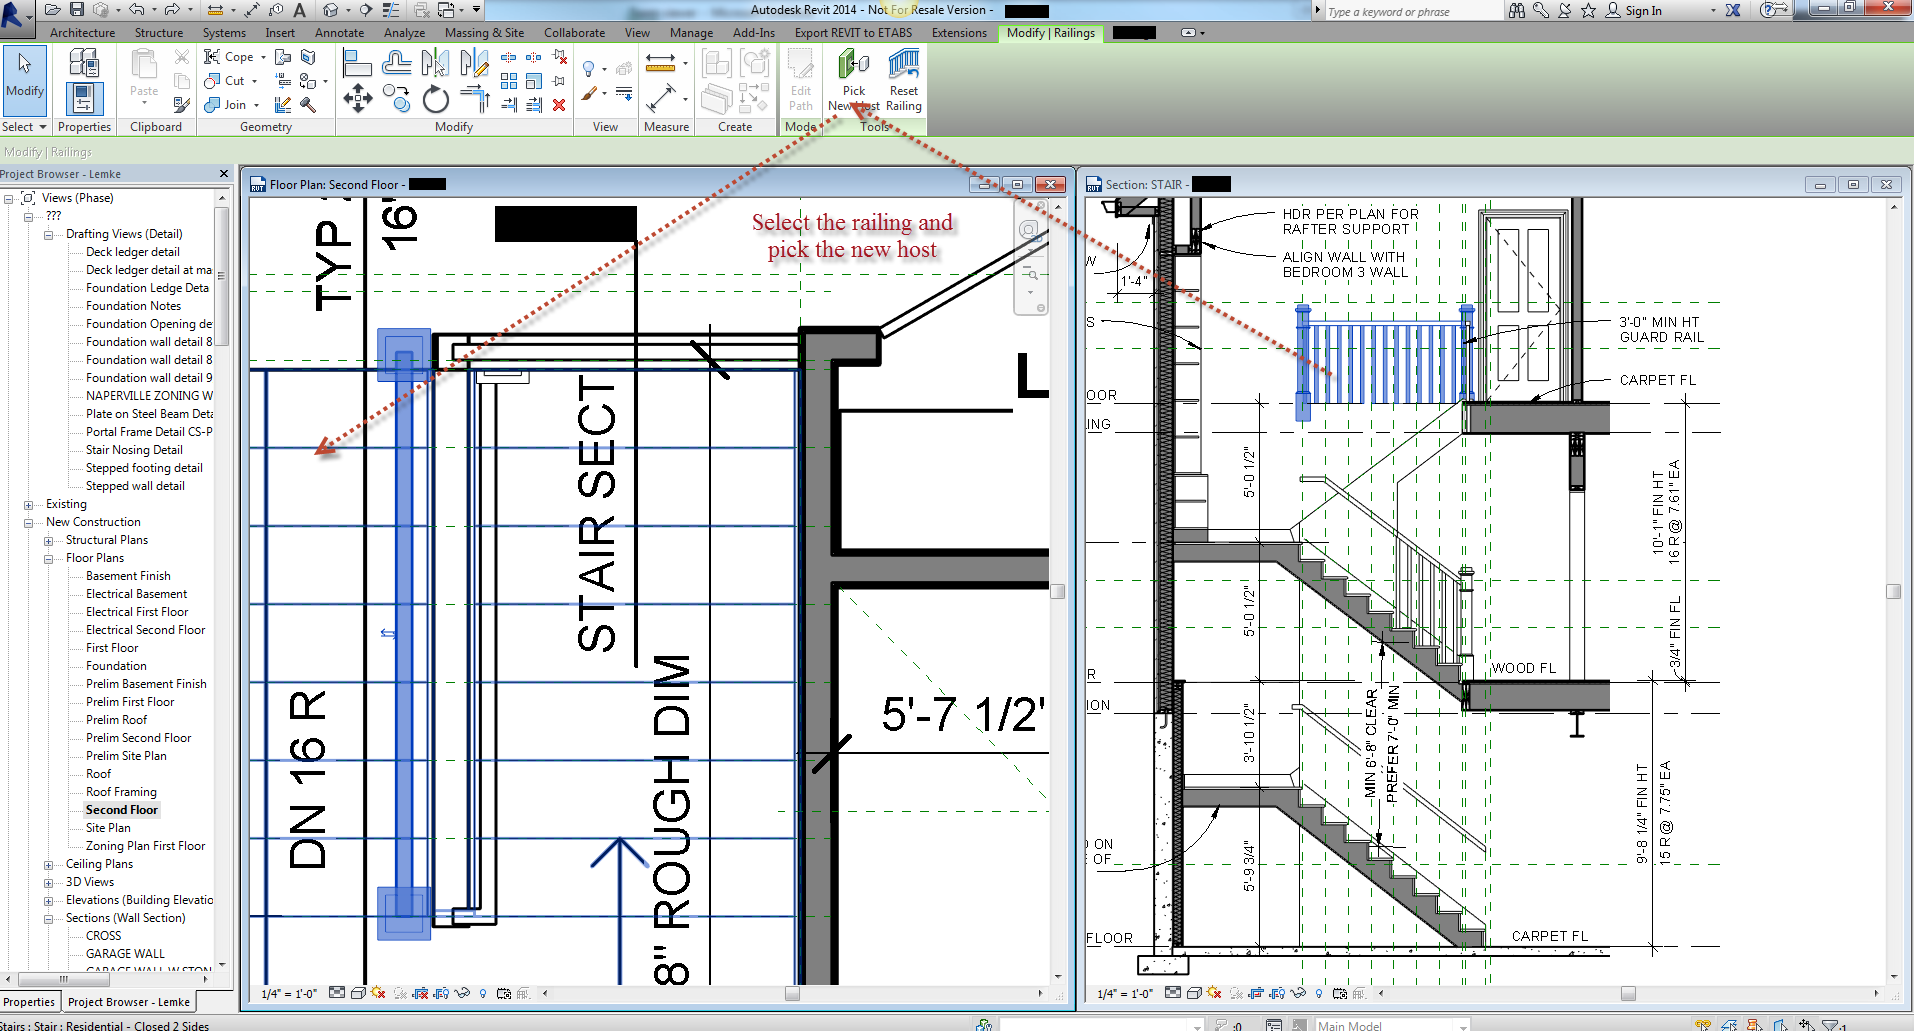This screenshot has width=1914, height=1031.
Task: Collapse the Drafting Views (Detail) node
Action: [48, 235]
